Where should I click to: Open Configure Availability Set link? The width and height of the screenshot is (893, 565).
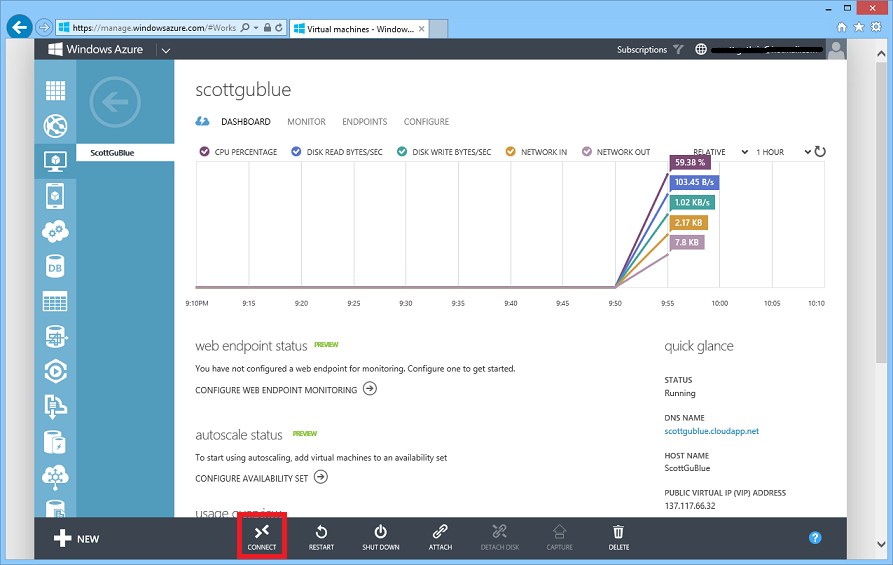coord(261,478)
